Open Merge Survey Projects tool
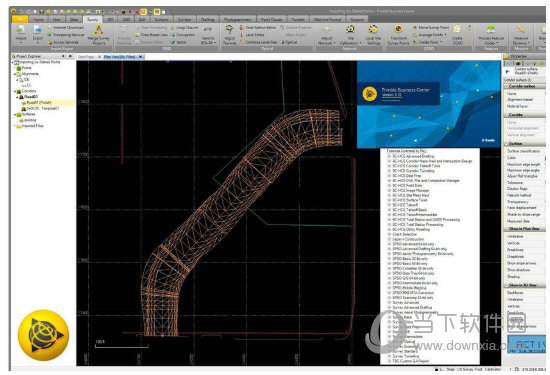The width and height of the screenshot is (550, 375). point(99,34)
